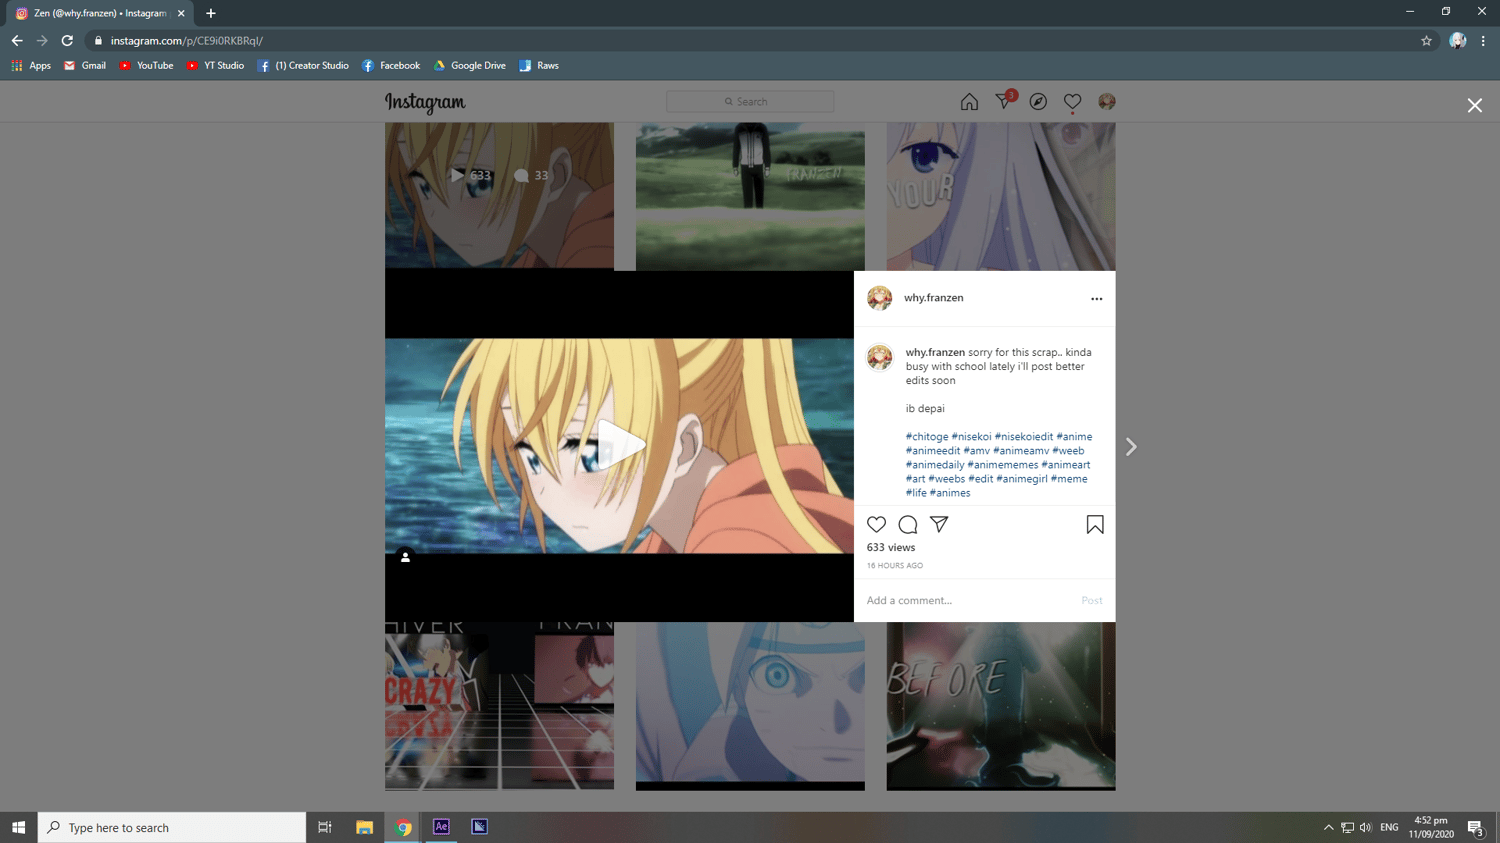
Task: Open the Windows notification center
Action: pyautogui.click(x=1475, y=828)
